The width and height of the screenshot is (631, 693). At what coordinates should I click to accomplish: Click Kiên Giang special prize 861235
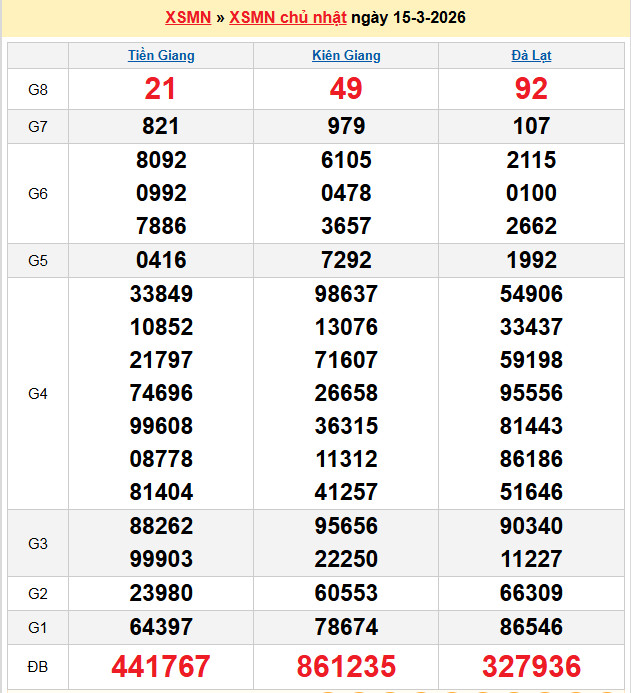346,666
